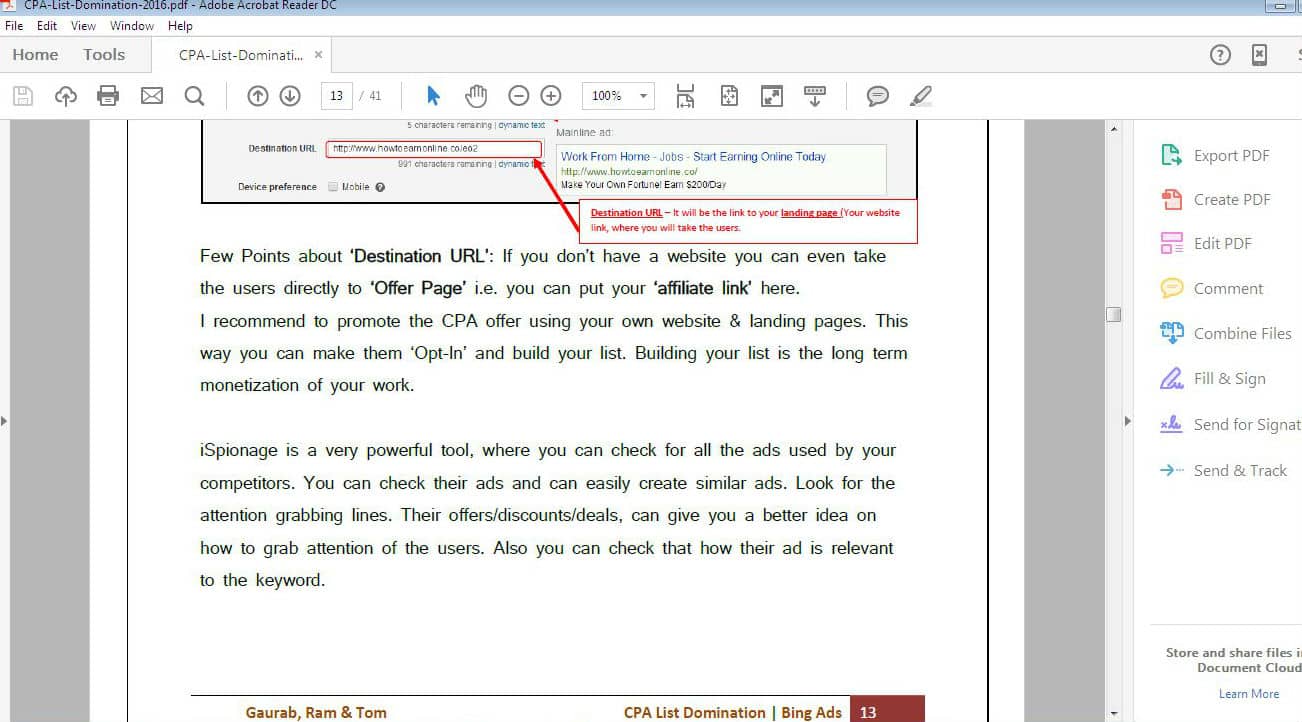Select the Highlight text pen icon
Image resolution: width=1302 pixels, height=722 pixels.
point(921,96)
